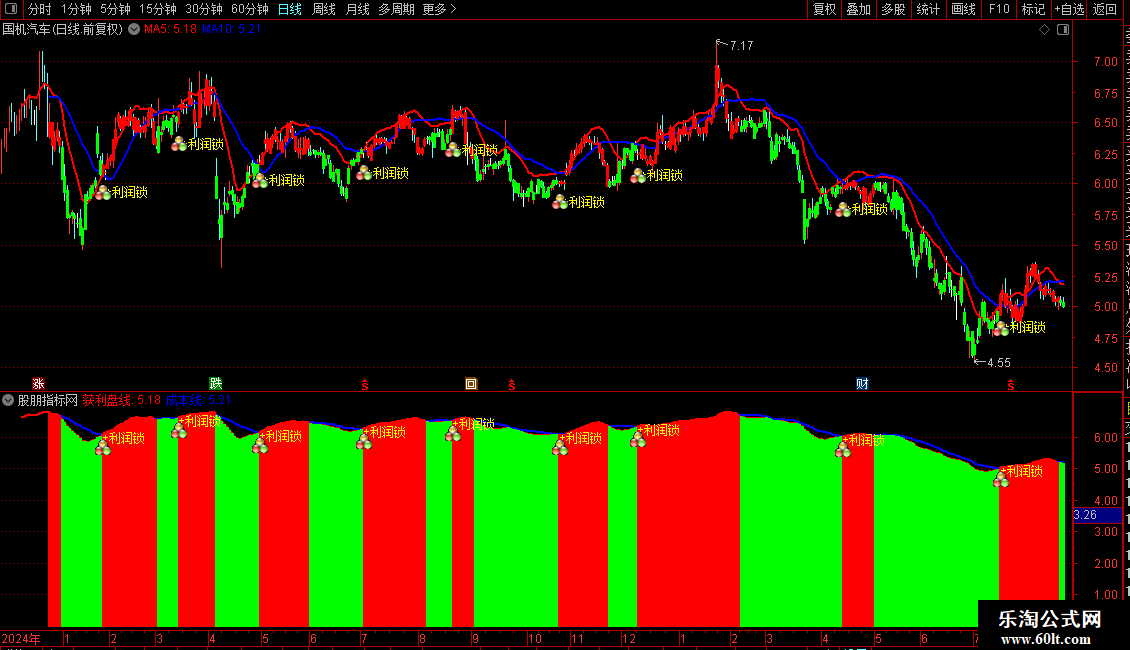
Task: Select the 周线 weekly tab
Action: point(324,9)
